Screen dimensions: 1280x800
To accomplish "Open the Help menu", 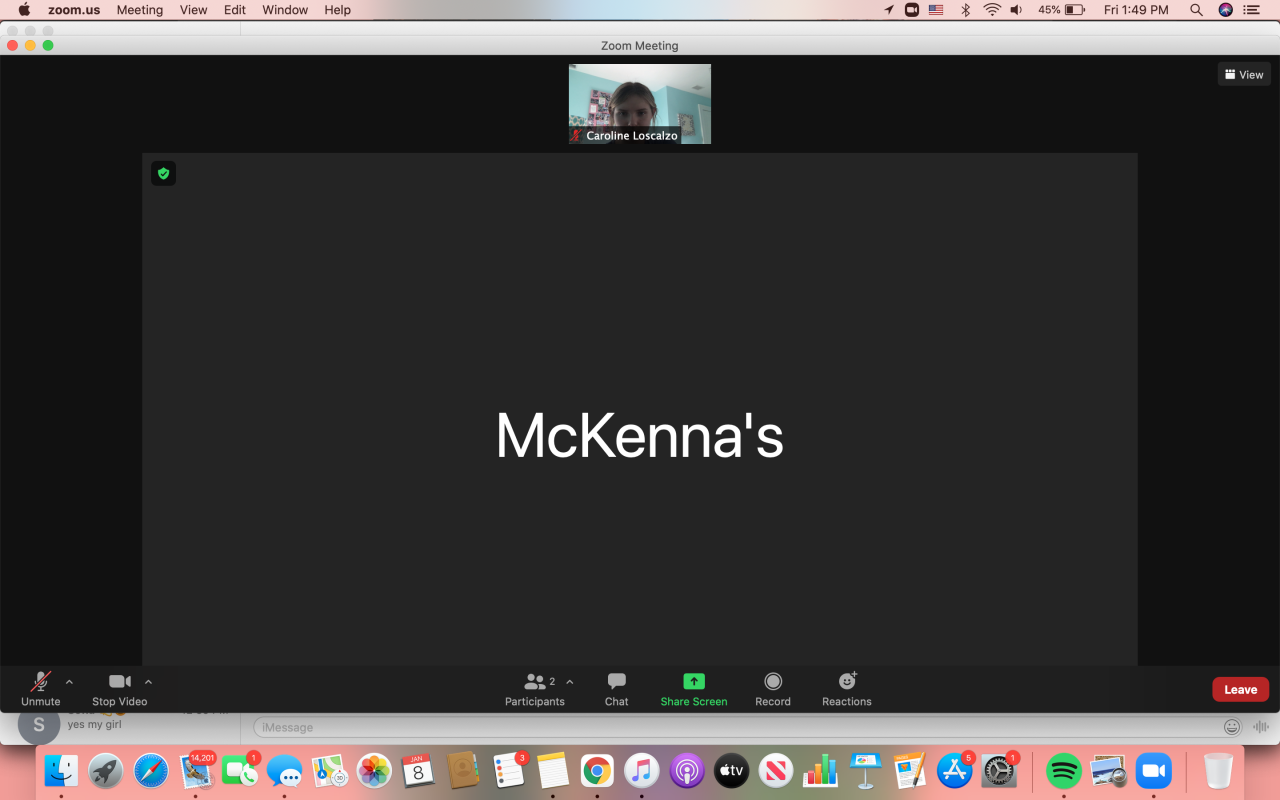I will 338,10.
